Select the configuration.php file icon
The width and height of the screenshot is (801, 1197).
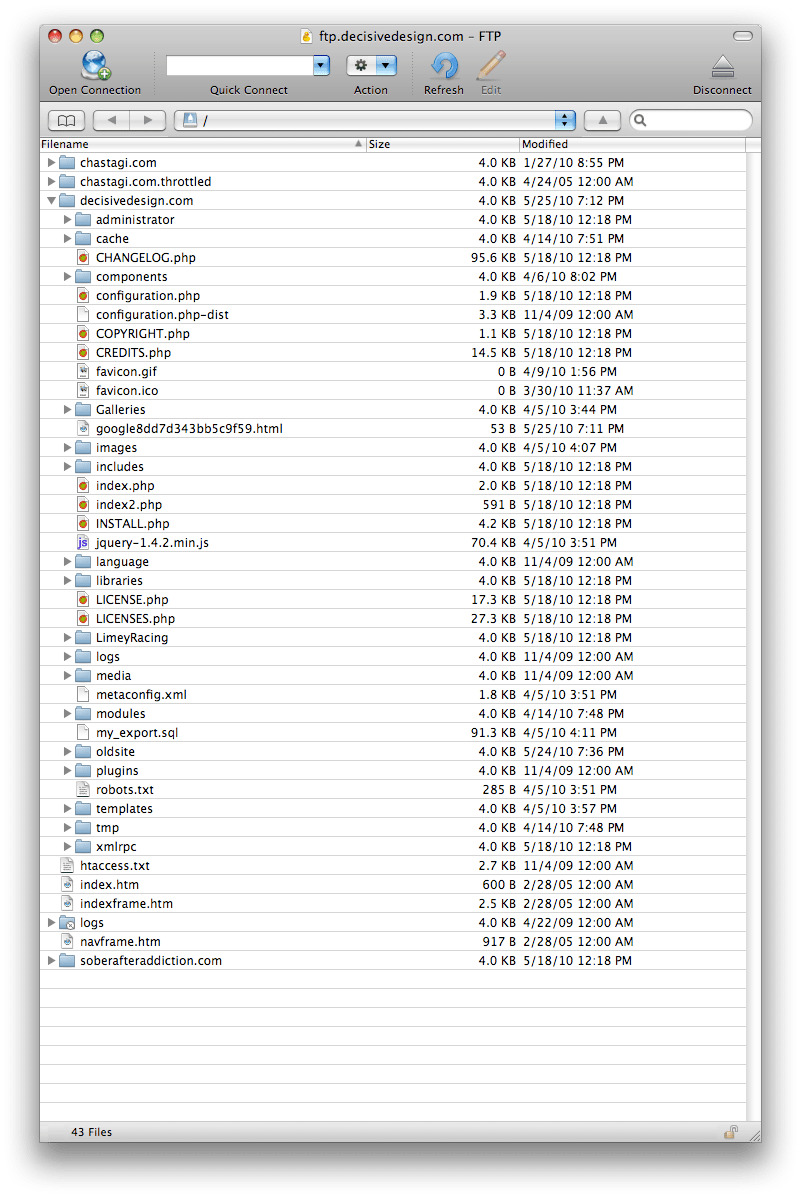pos(83,295)
